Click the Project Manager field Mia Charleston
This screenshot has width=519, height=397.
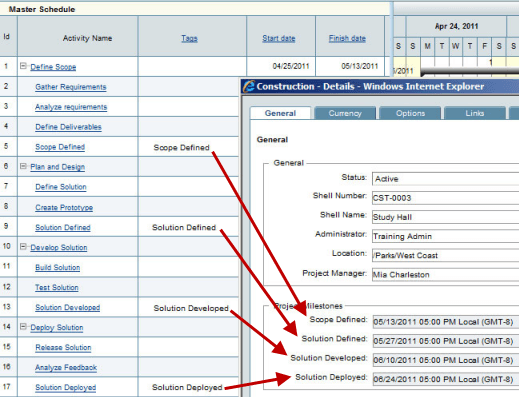[445, 275]
